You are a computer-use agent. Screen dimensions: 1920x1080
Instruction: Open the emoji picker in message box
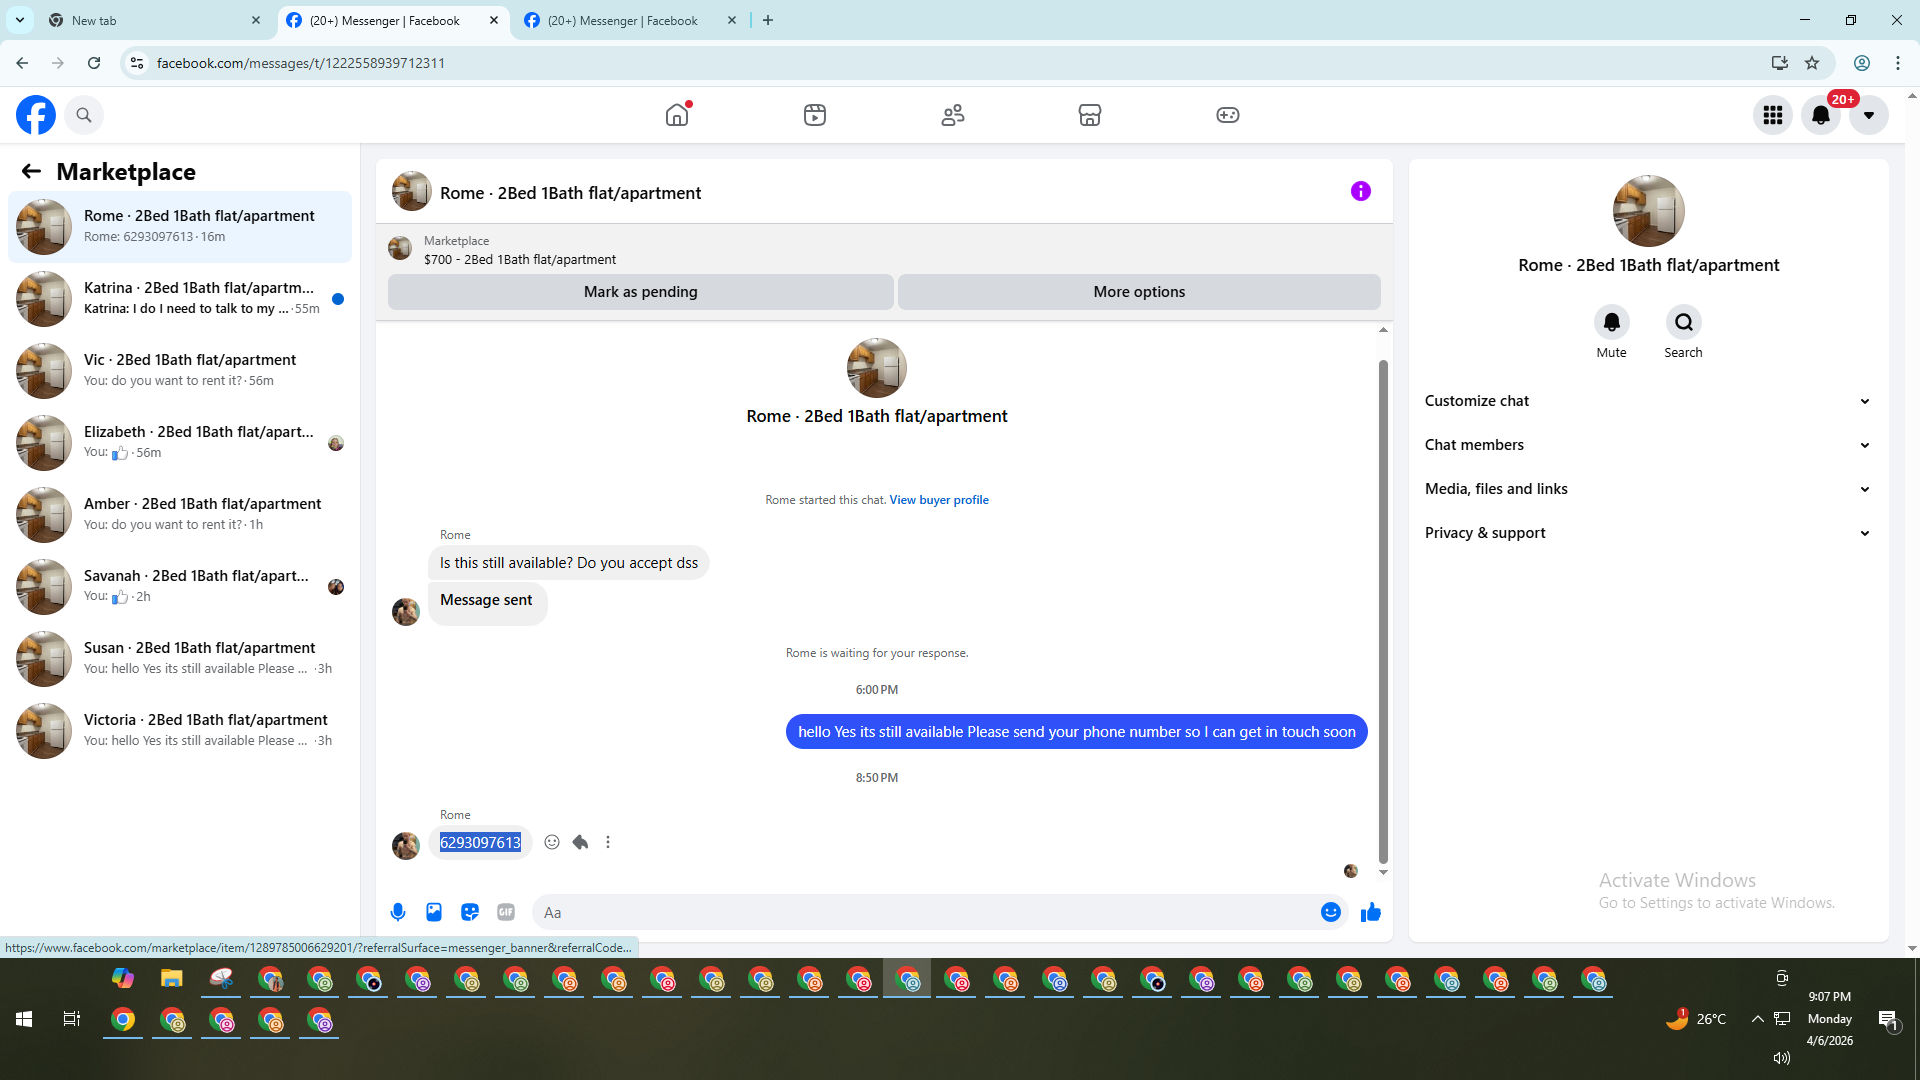pos(1331,912)
